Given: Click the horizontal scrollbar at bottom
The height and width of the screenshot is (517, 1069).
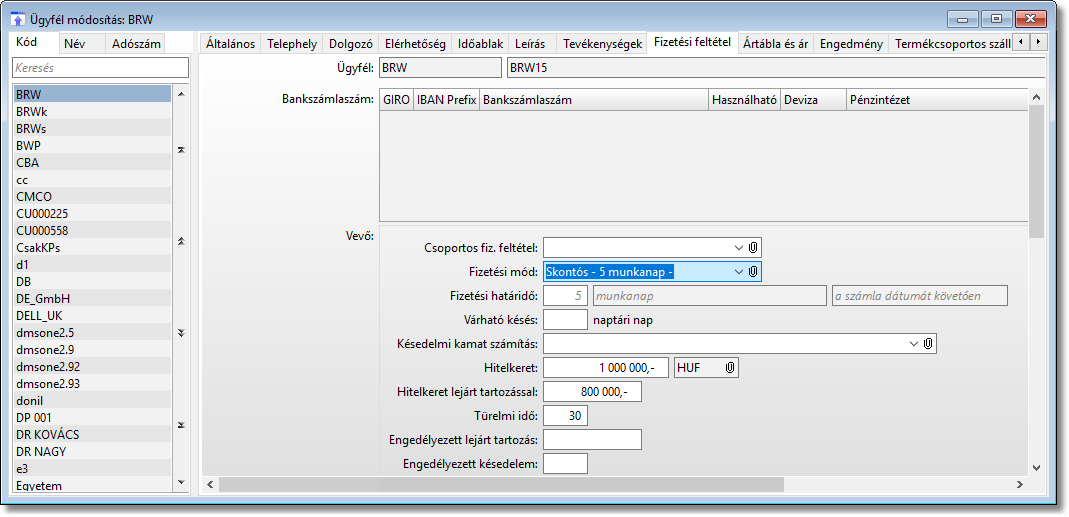Looking at the screenshot, I should click(x=501, y=484).
